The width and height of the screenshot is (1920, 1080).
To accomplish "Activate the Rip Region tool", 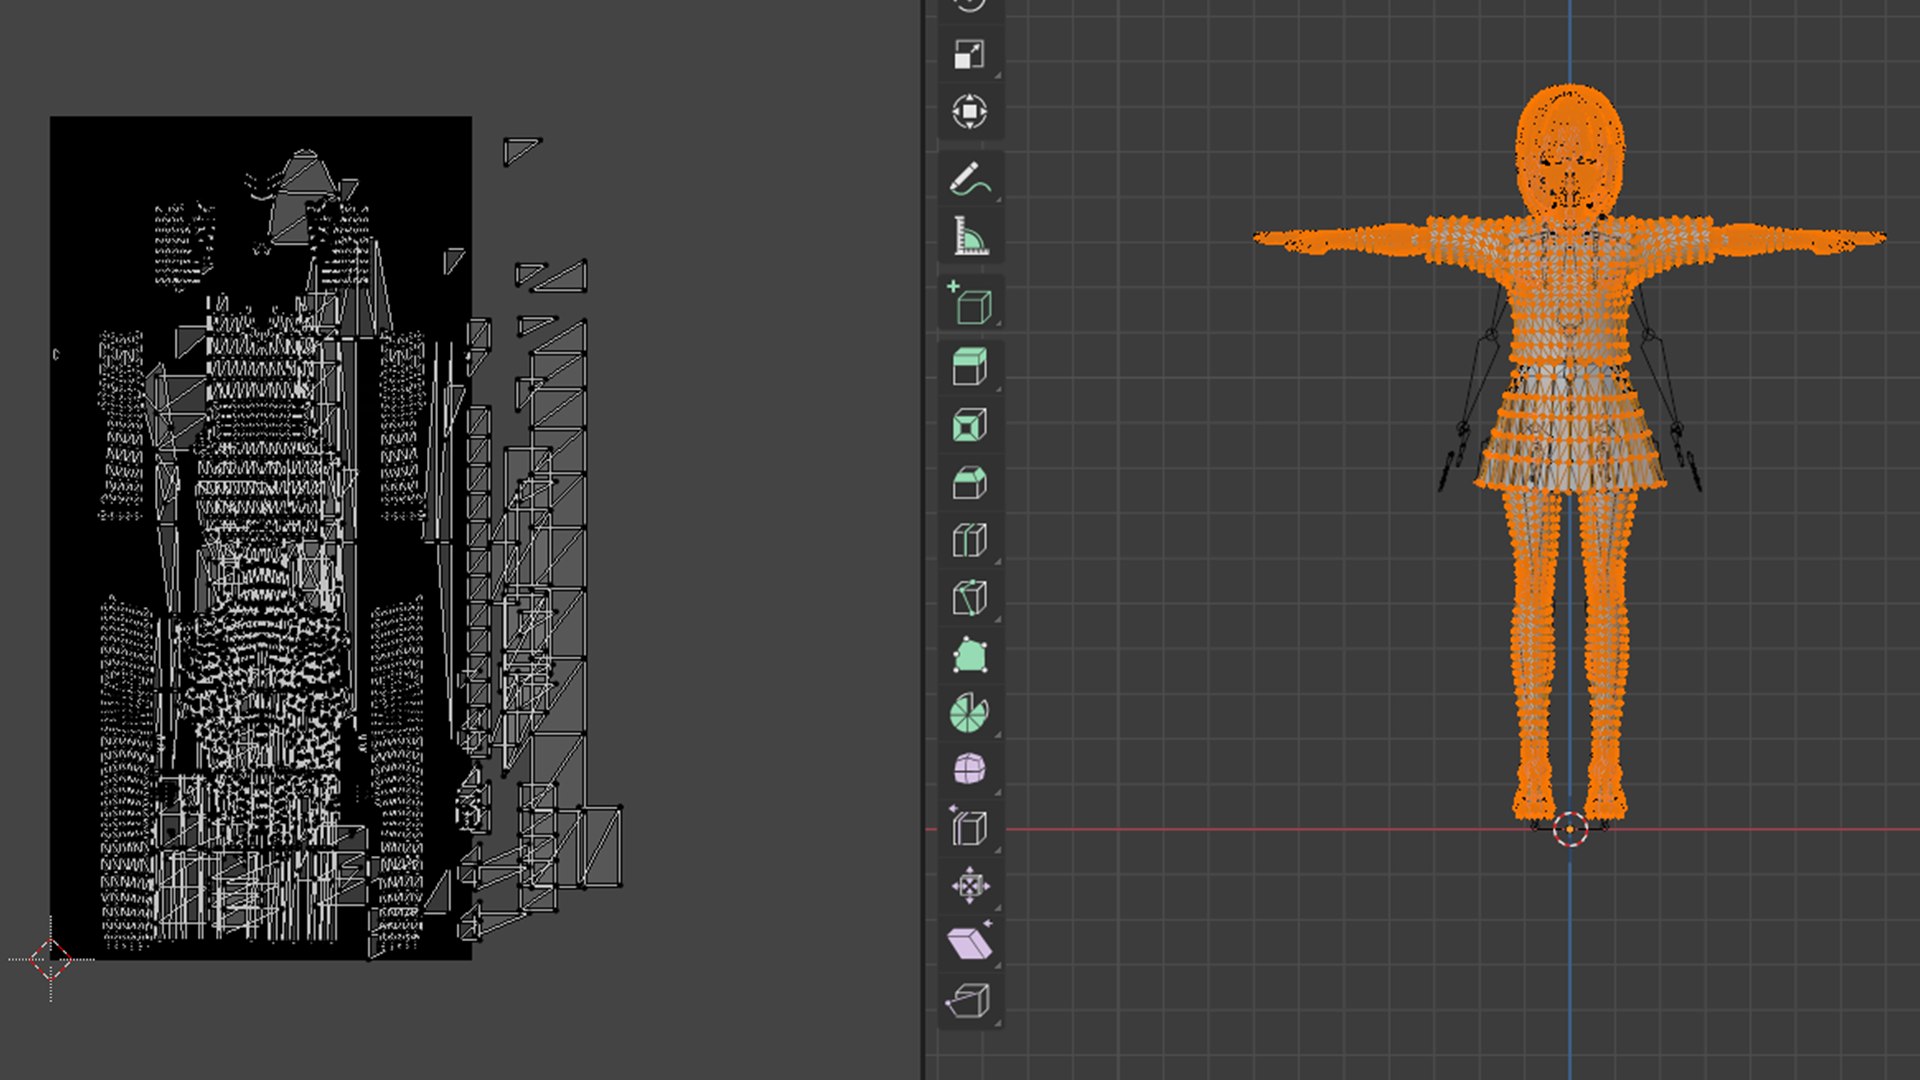I will [969, 1000].
